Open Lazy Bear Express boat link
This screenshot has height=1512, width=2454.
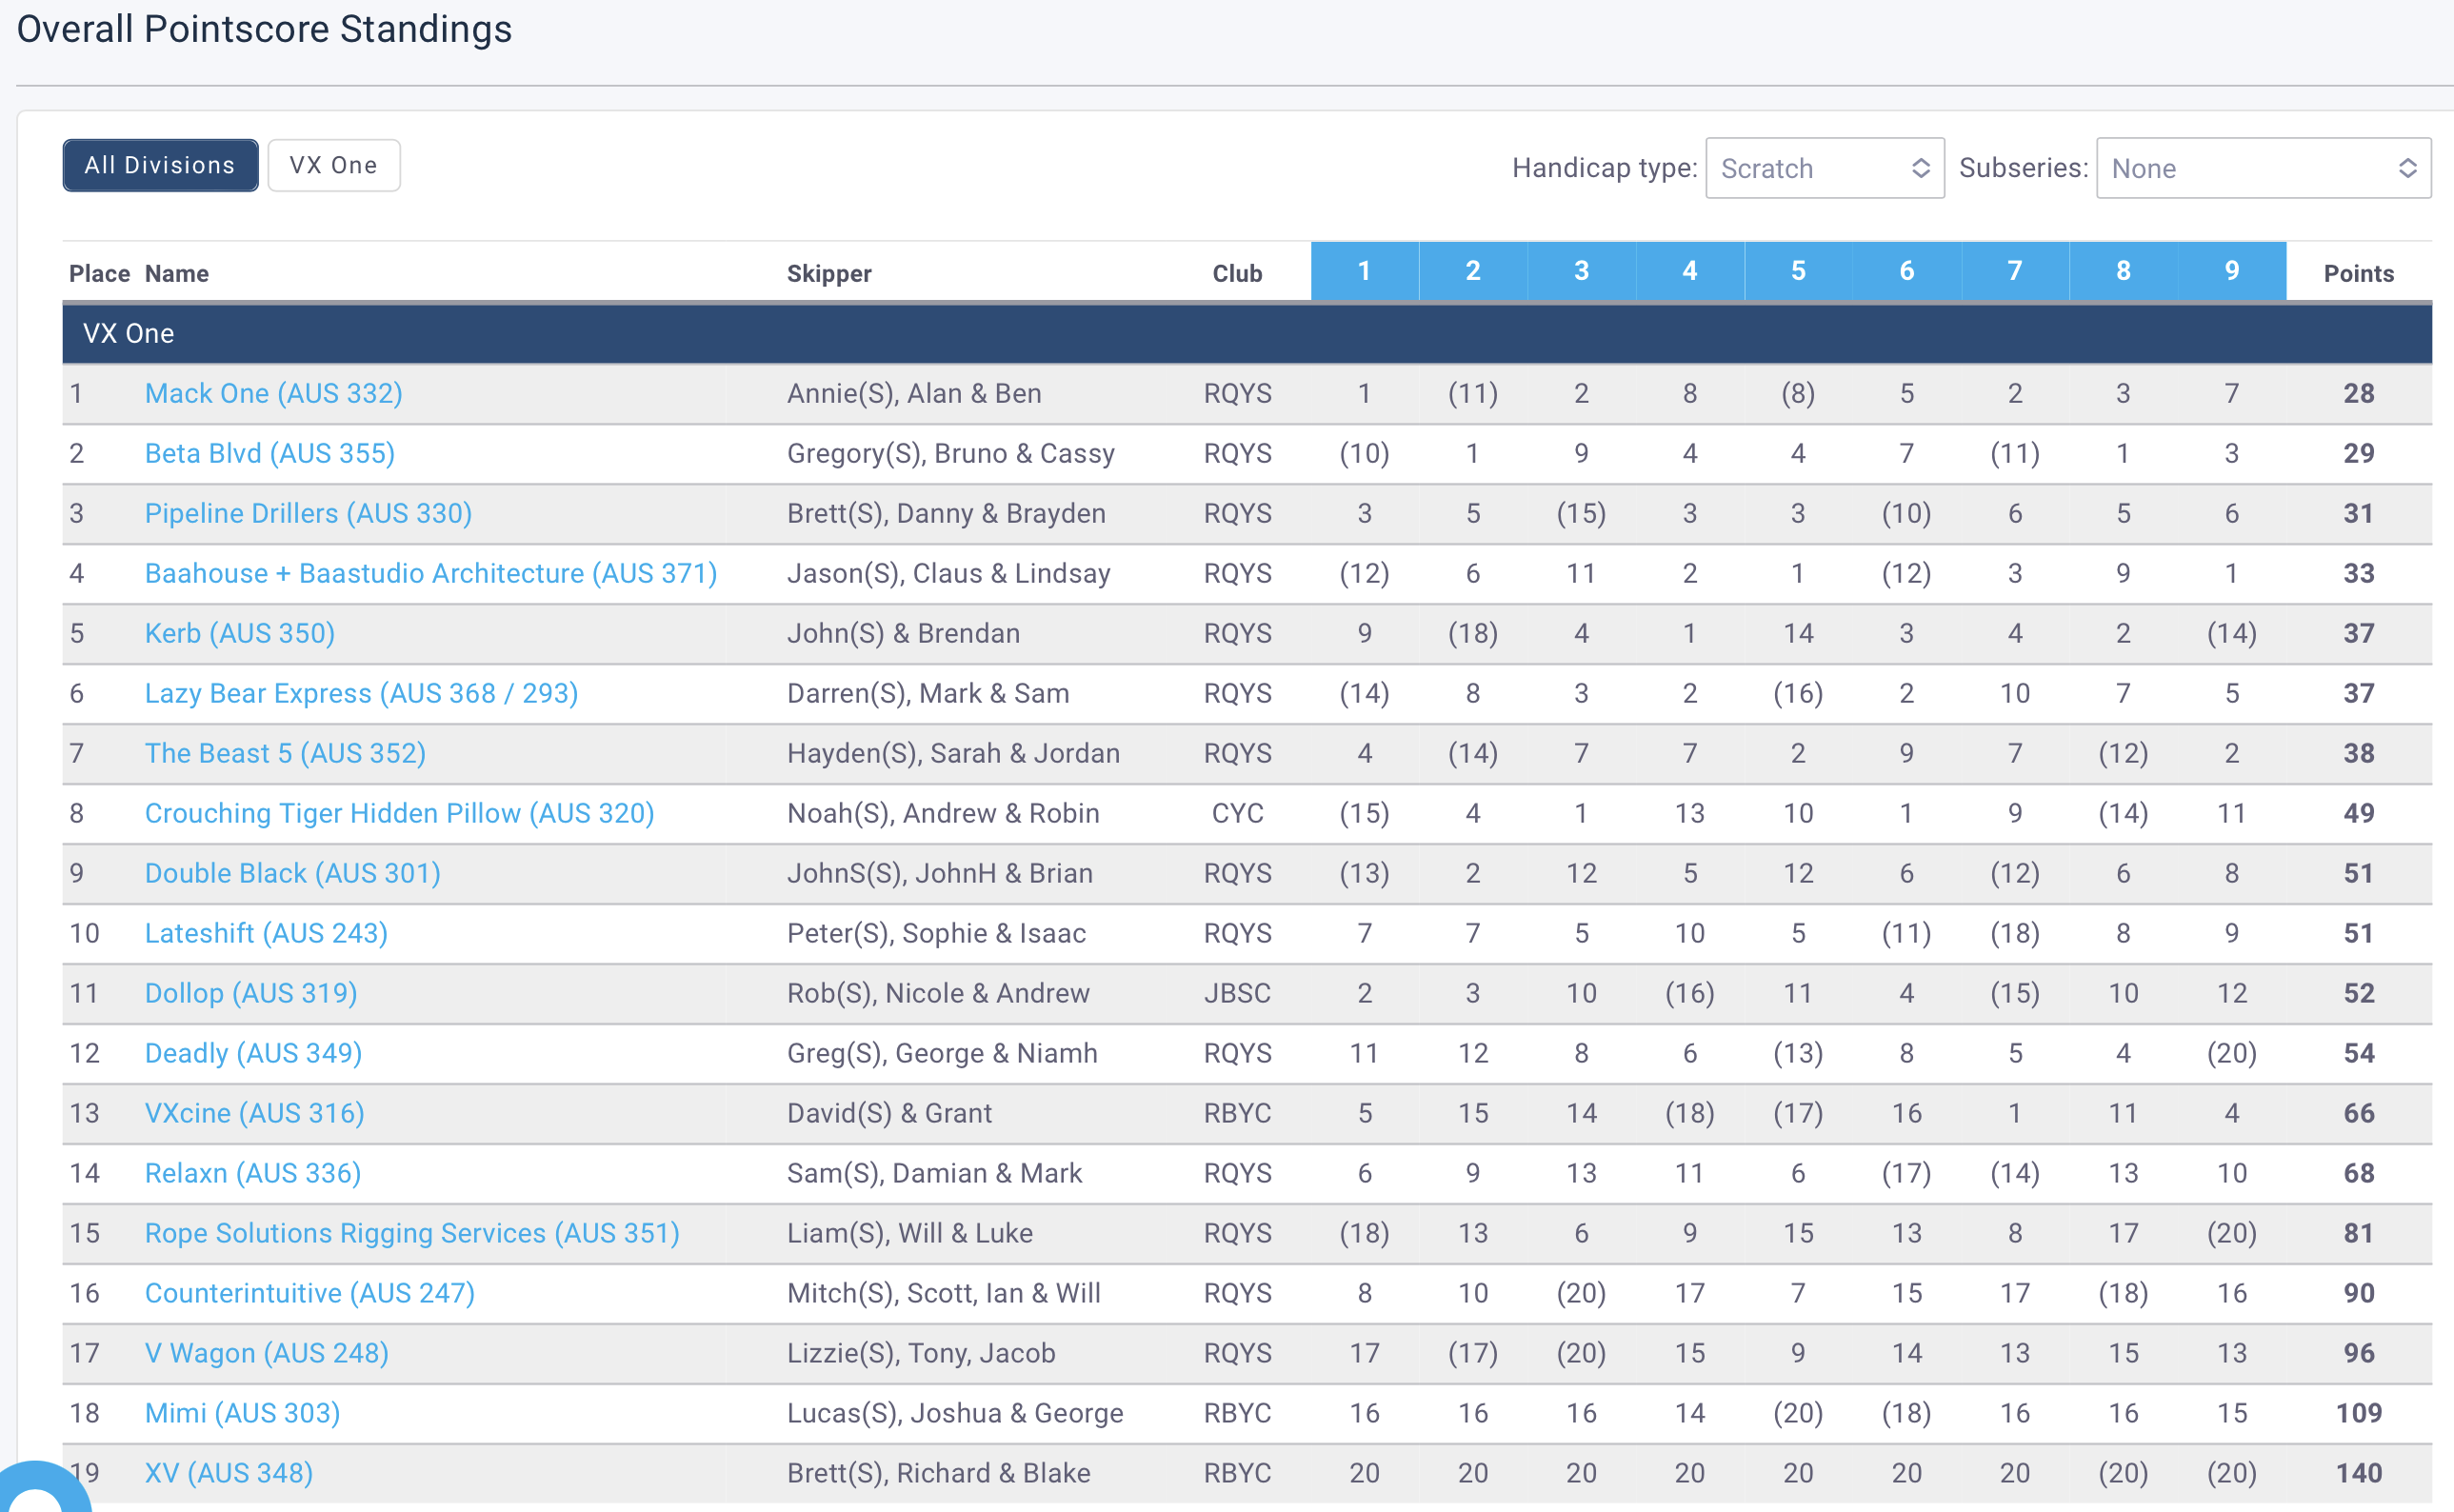click(x=361, y=693)
